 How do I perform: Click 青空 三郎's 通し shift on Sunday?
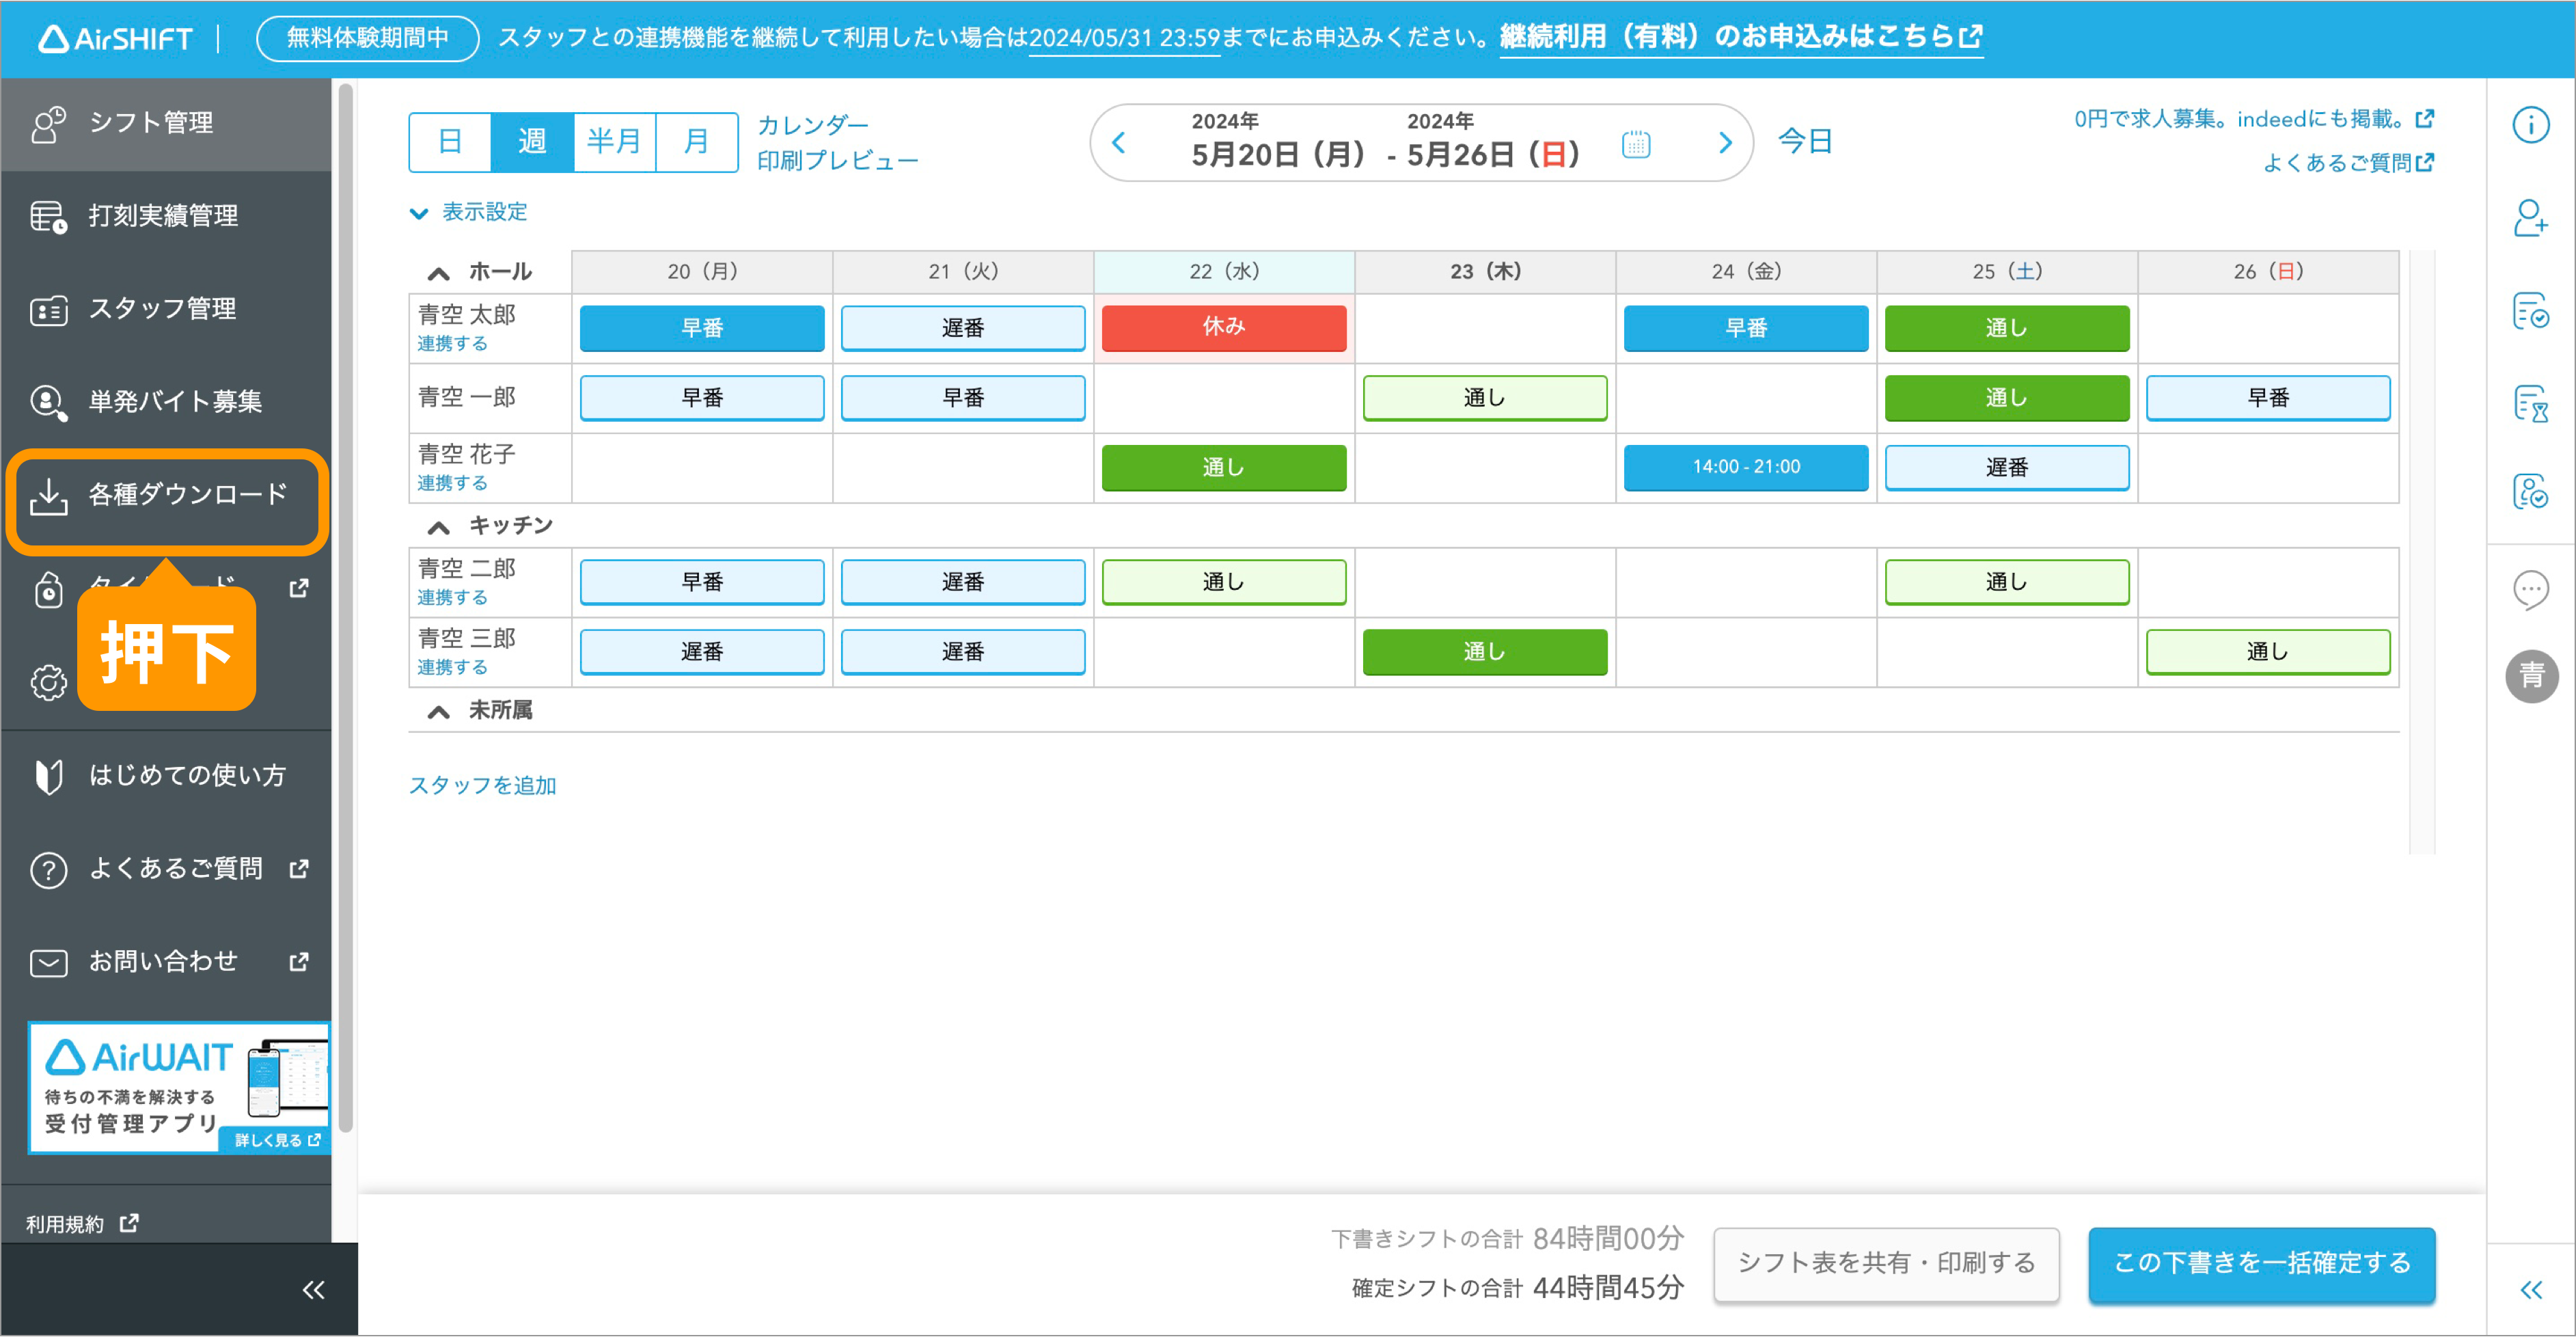point(2268,652)
